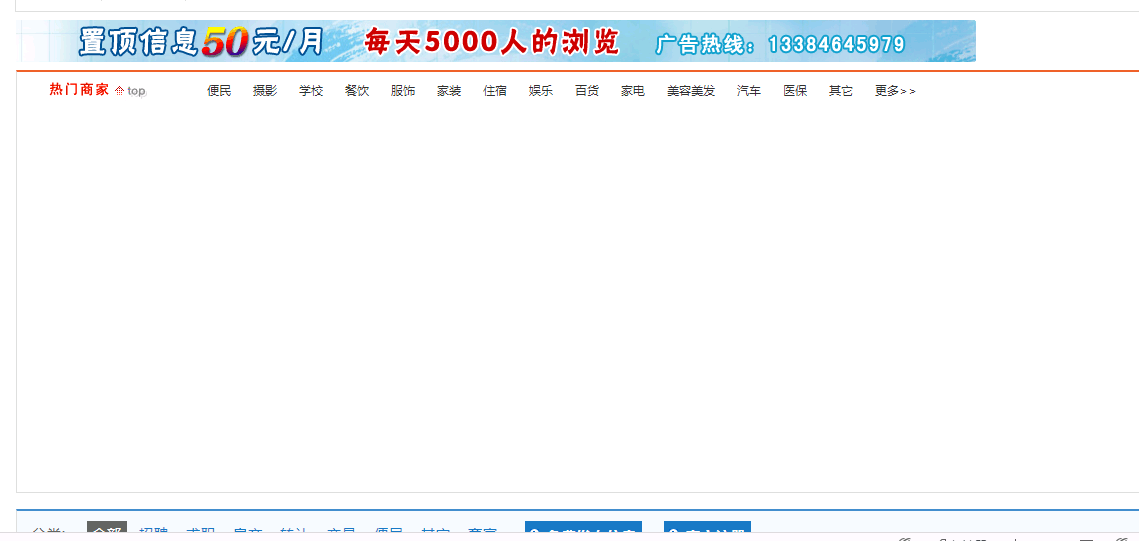The width and height of the screenshot is (1139, 541).
Task: Open the 家装 category
Action: click(449, 91)
